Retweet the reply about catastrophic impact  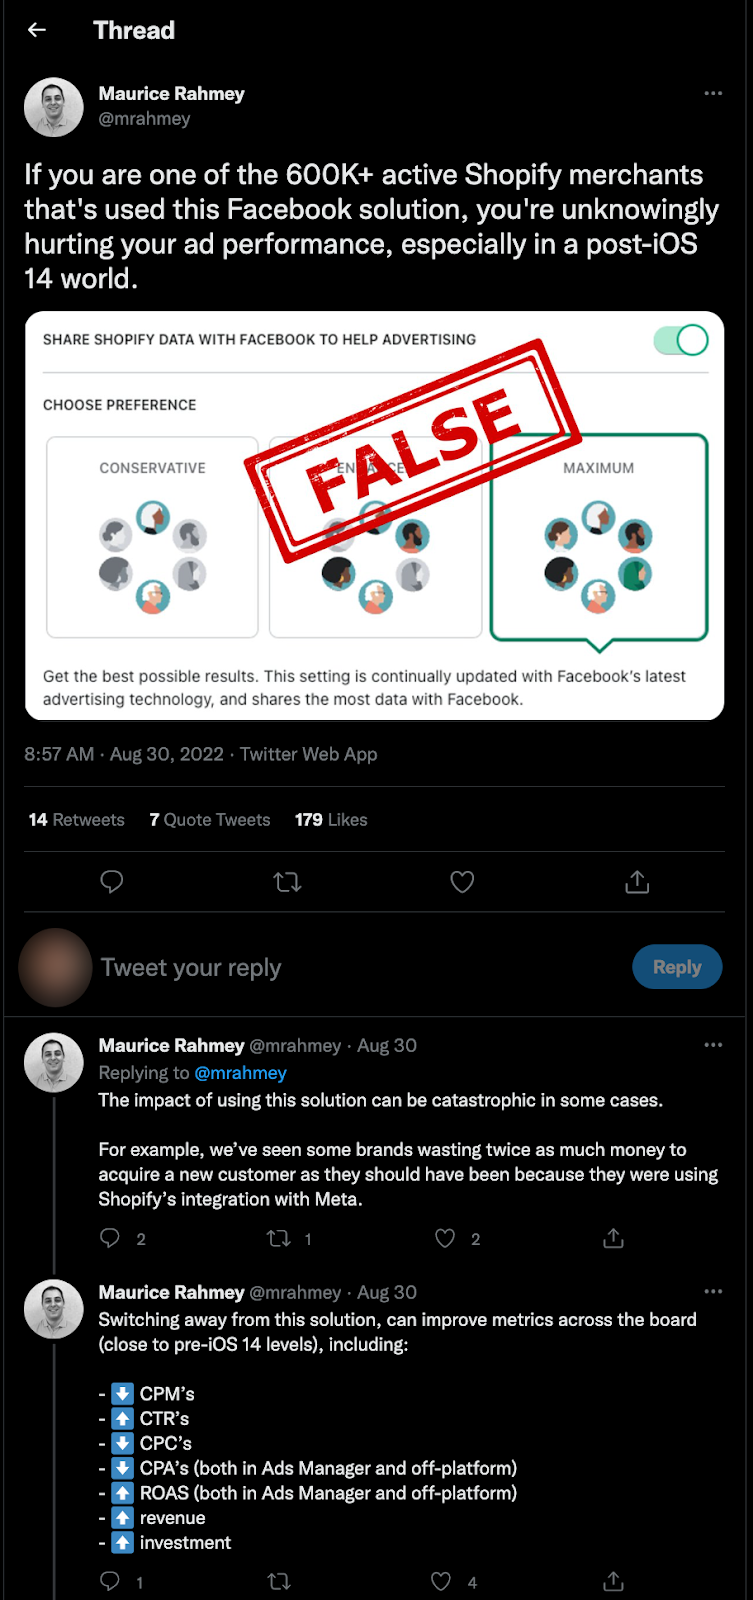pyautogui.click(x=279, y=1239)
